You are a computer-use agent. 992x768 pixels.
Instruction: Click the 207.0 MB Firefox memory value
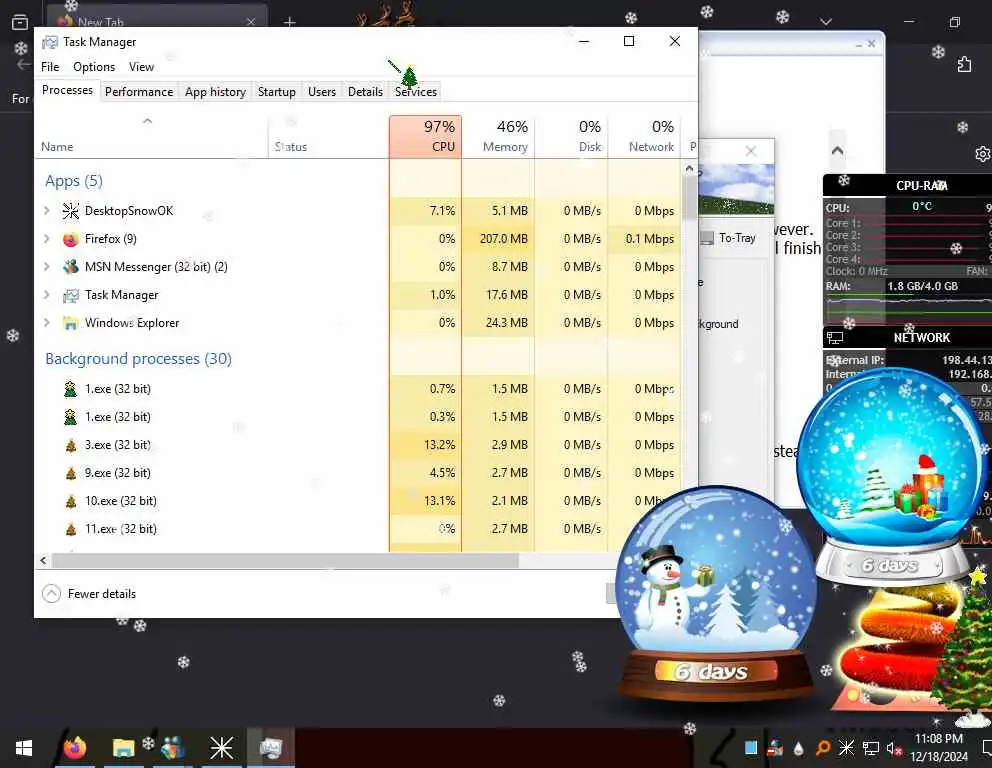coord(504,238)
